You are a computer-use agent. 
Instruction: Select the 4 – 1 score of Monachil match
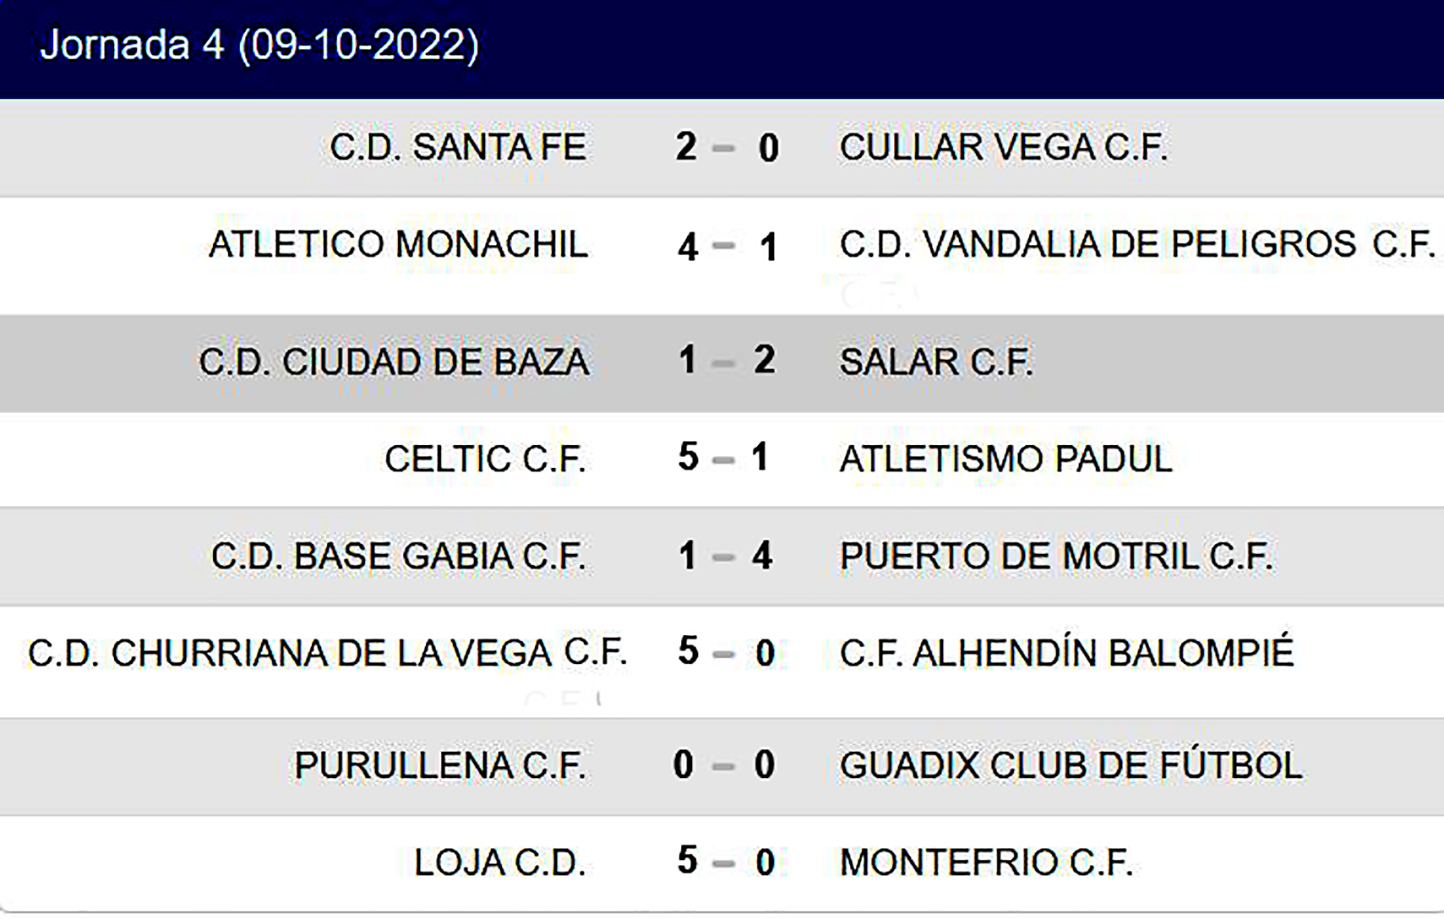pyautogui.click(x=726, y=246)
